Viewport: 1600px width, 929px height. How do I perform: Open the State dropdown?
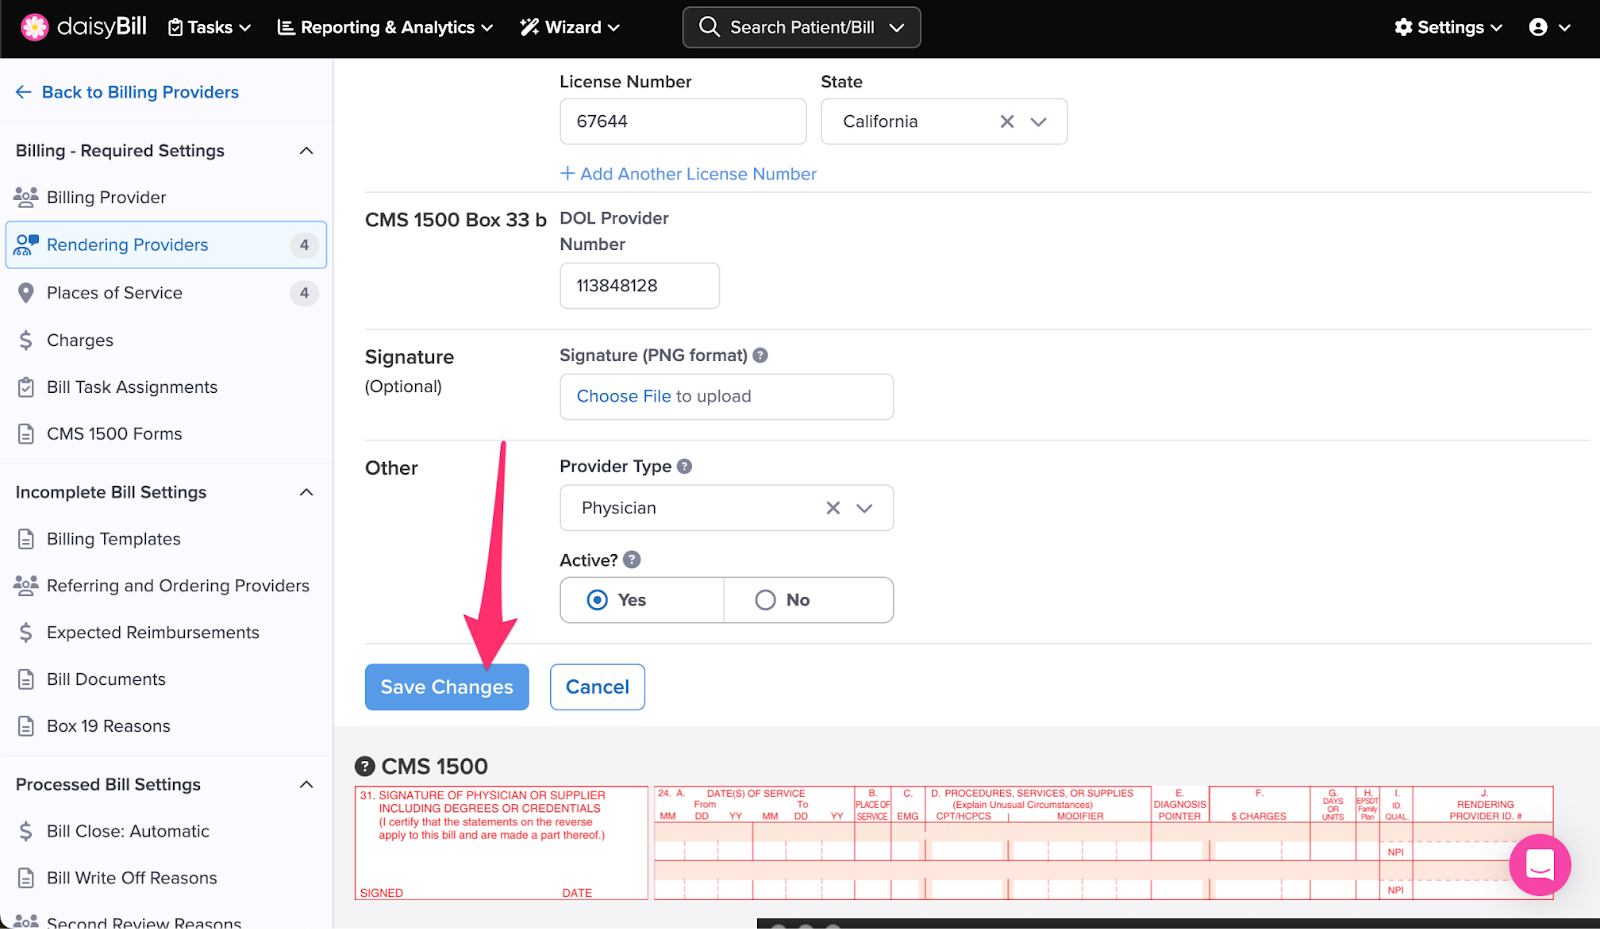[x=1039, y=121]
